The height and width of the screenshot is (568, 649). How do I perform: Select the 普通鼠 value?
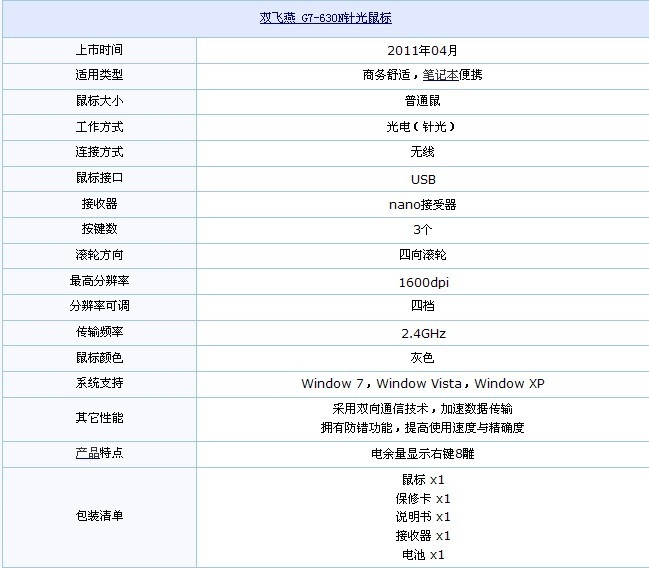click(422, 101)
